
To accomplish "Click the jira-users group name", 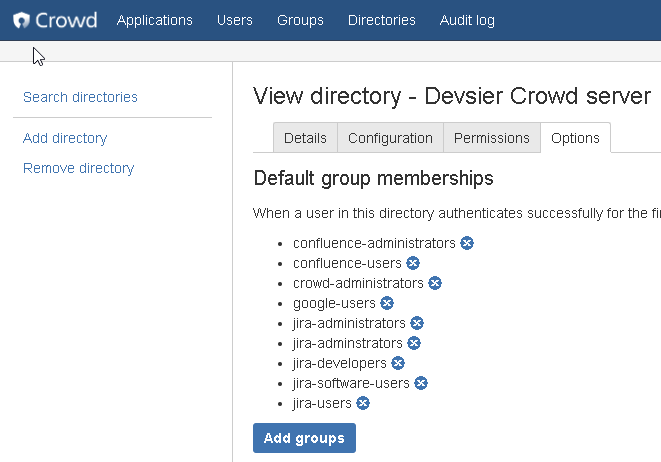I will 322,403.
